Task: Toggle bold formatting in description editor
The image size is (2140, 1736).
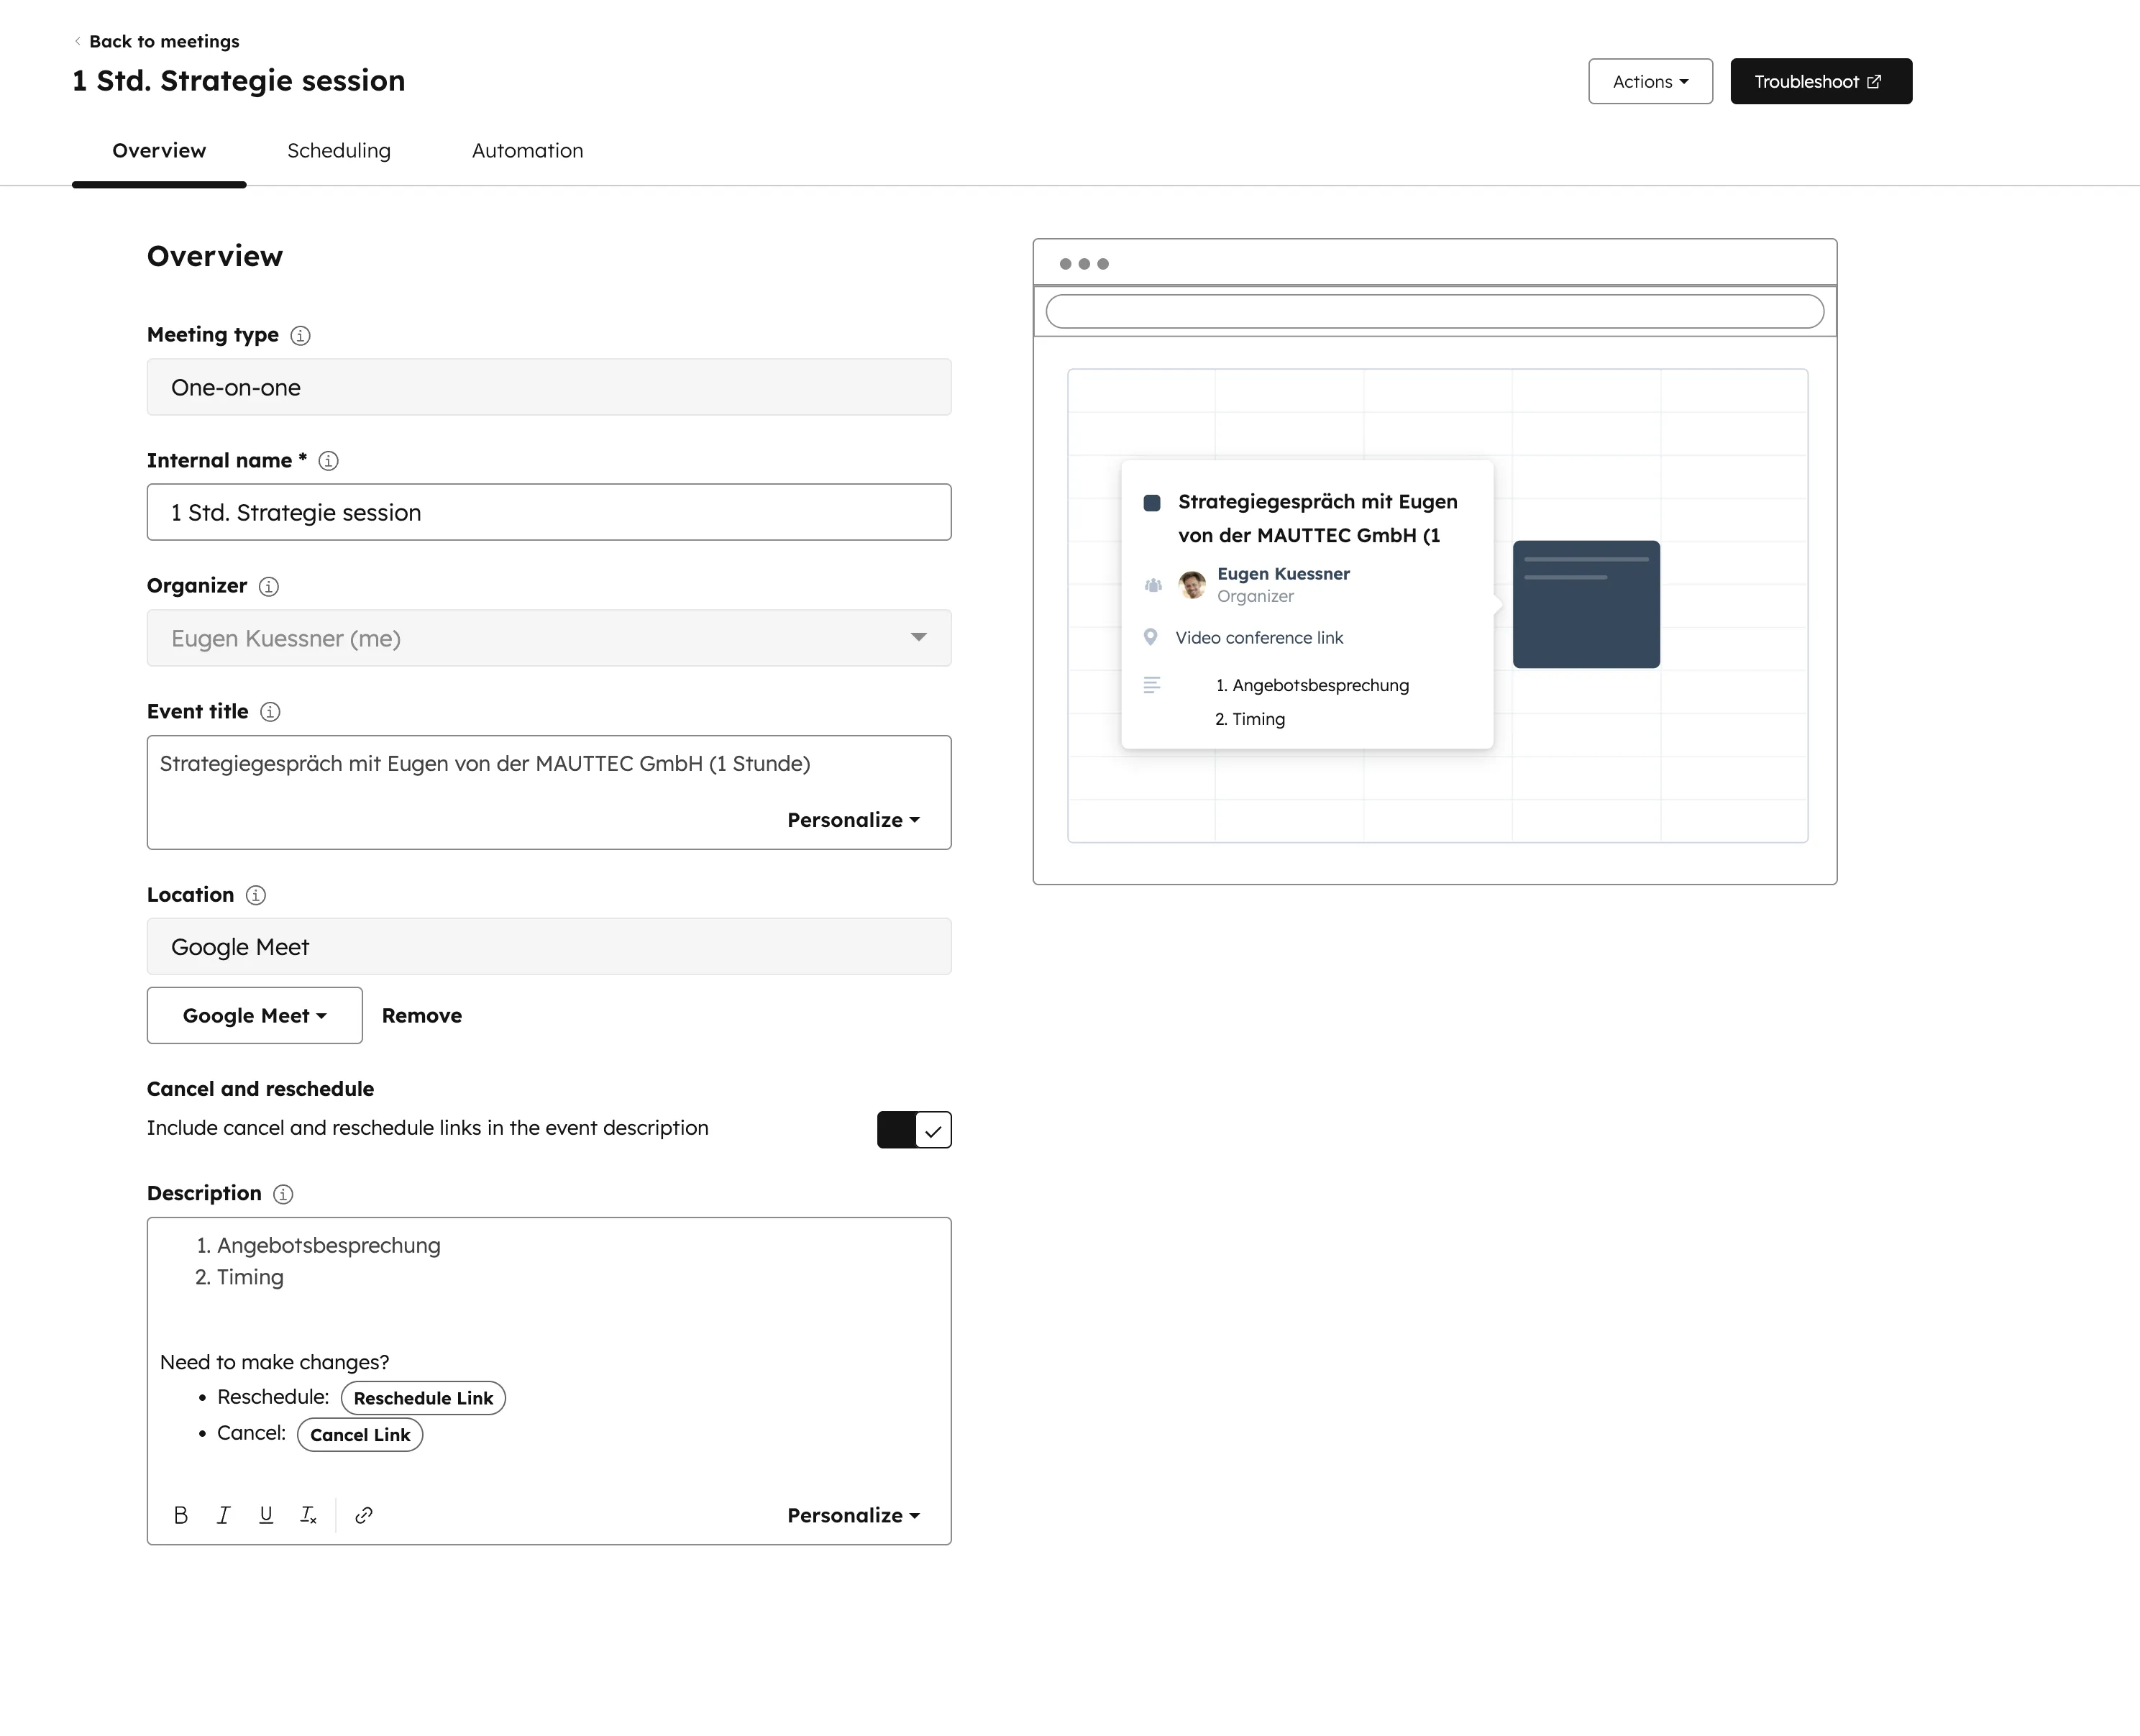Action: tap(181, 1514)
